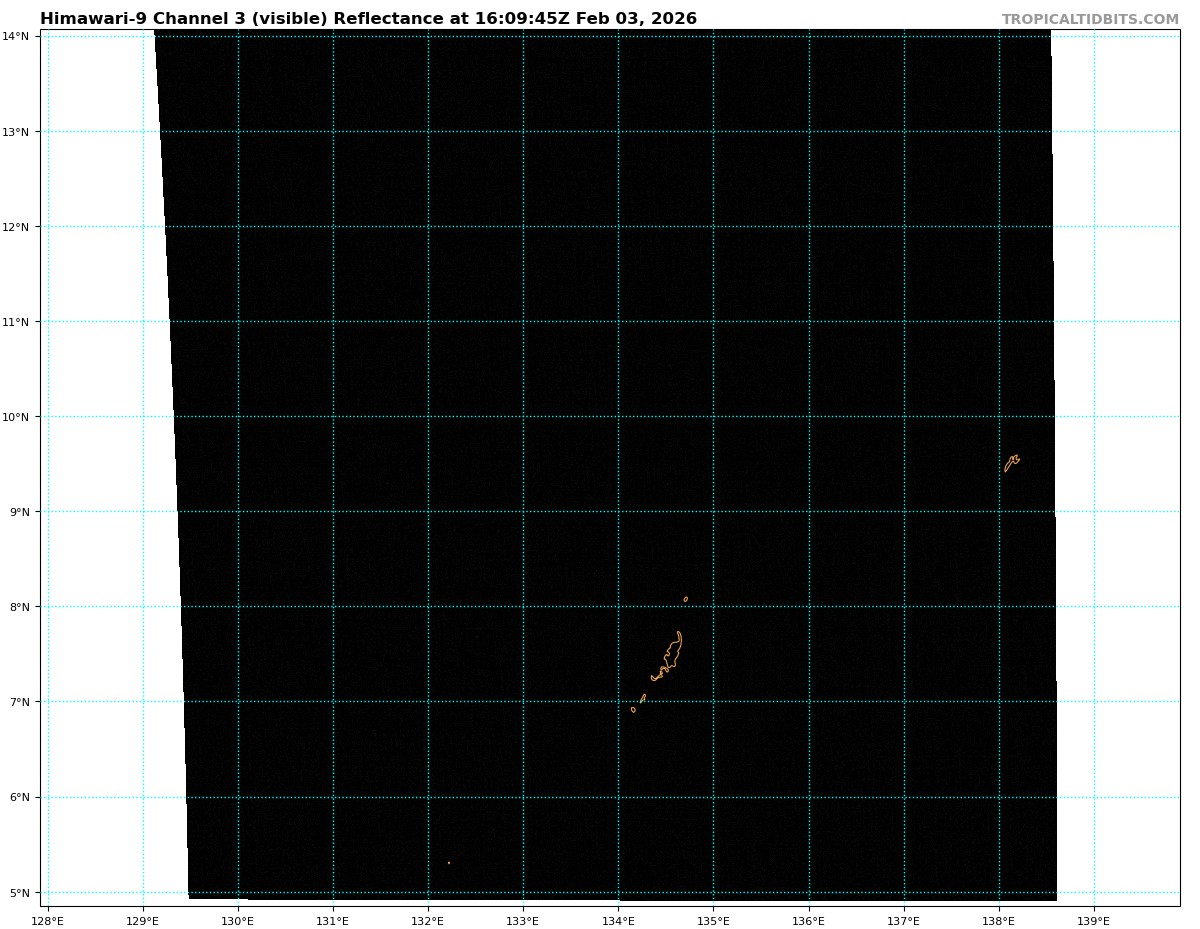
Task: Click the 129°E longitude axis label
Action: 143,920
